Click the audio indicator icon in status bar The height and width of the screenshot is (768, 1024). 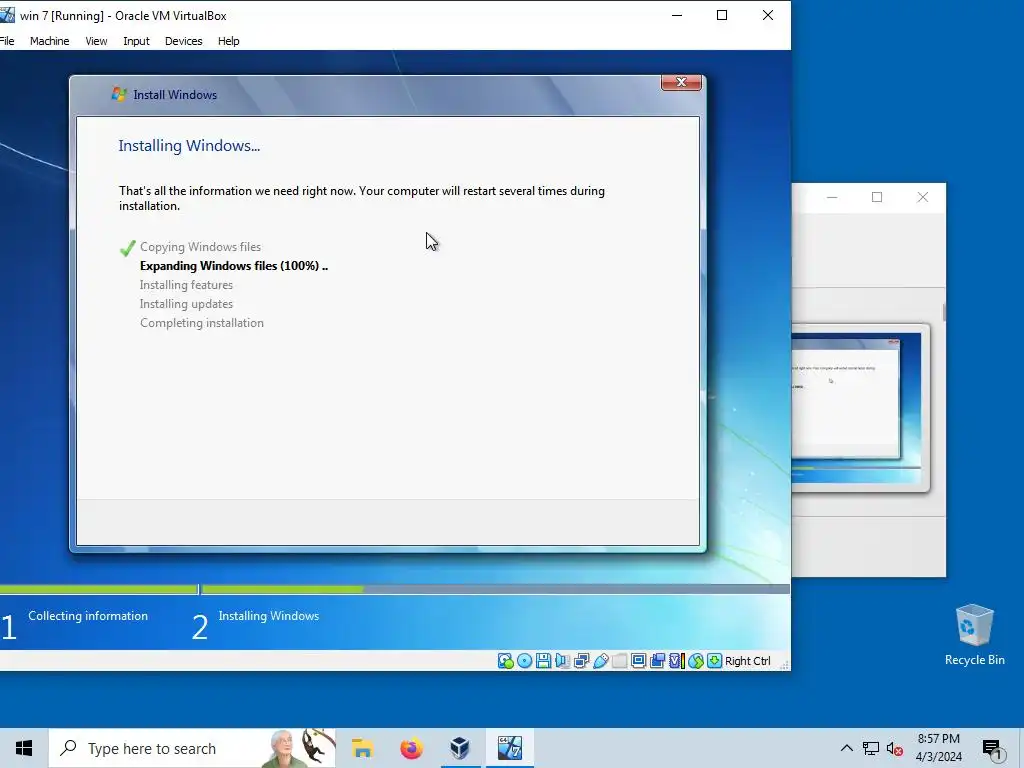(562, 661)
